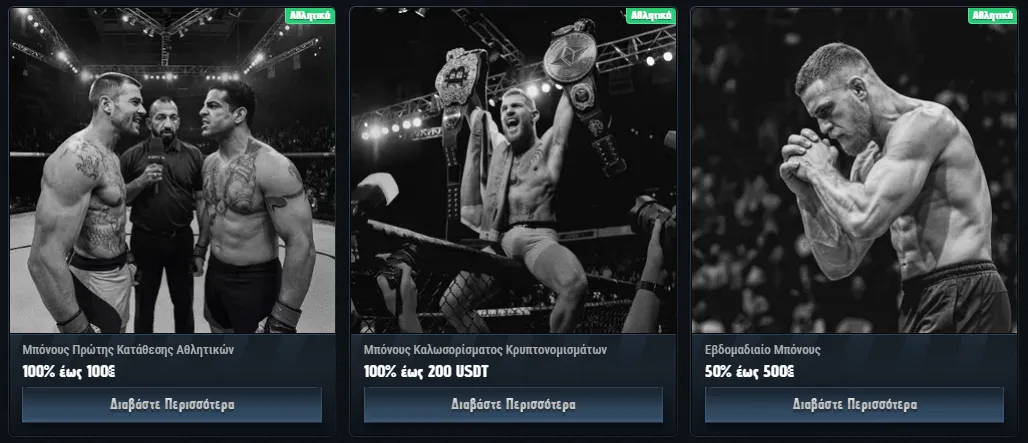Click the 50% έως 500€ offer text
The width and height of the screenshot is (1028, 443).
[x=749, y=372]
